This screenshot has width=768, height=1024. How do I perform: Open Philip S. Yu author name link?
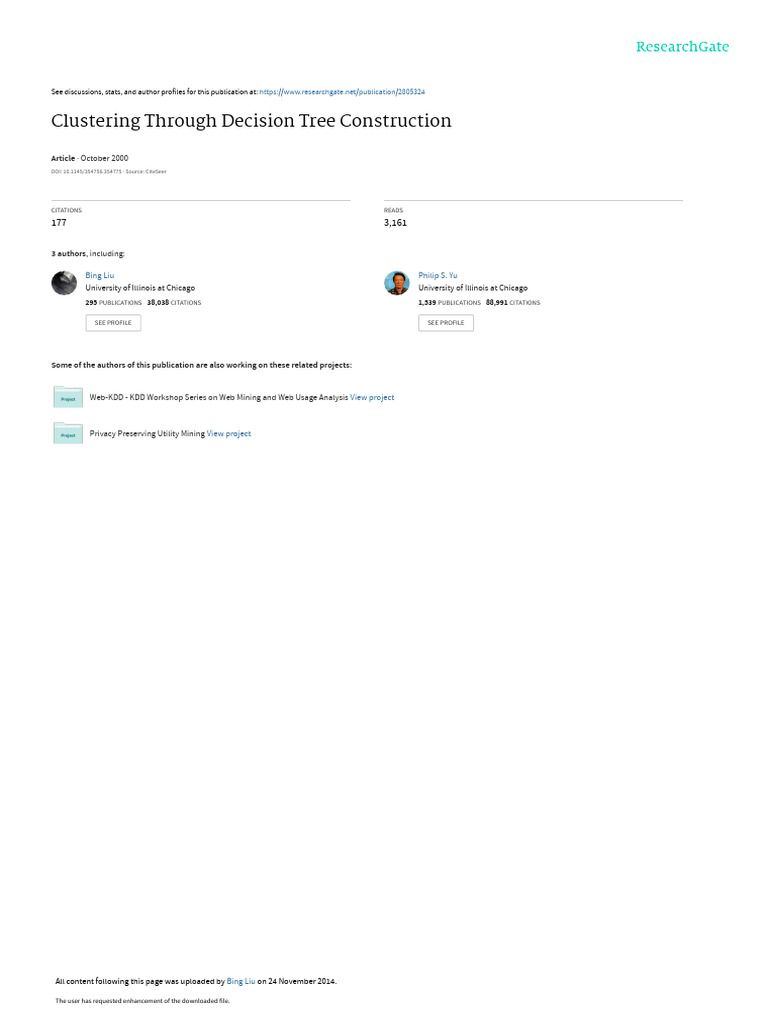click(x=438, y=276)
